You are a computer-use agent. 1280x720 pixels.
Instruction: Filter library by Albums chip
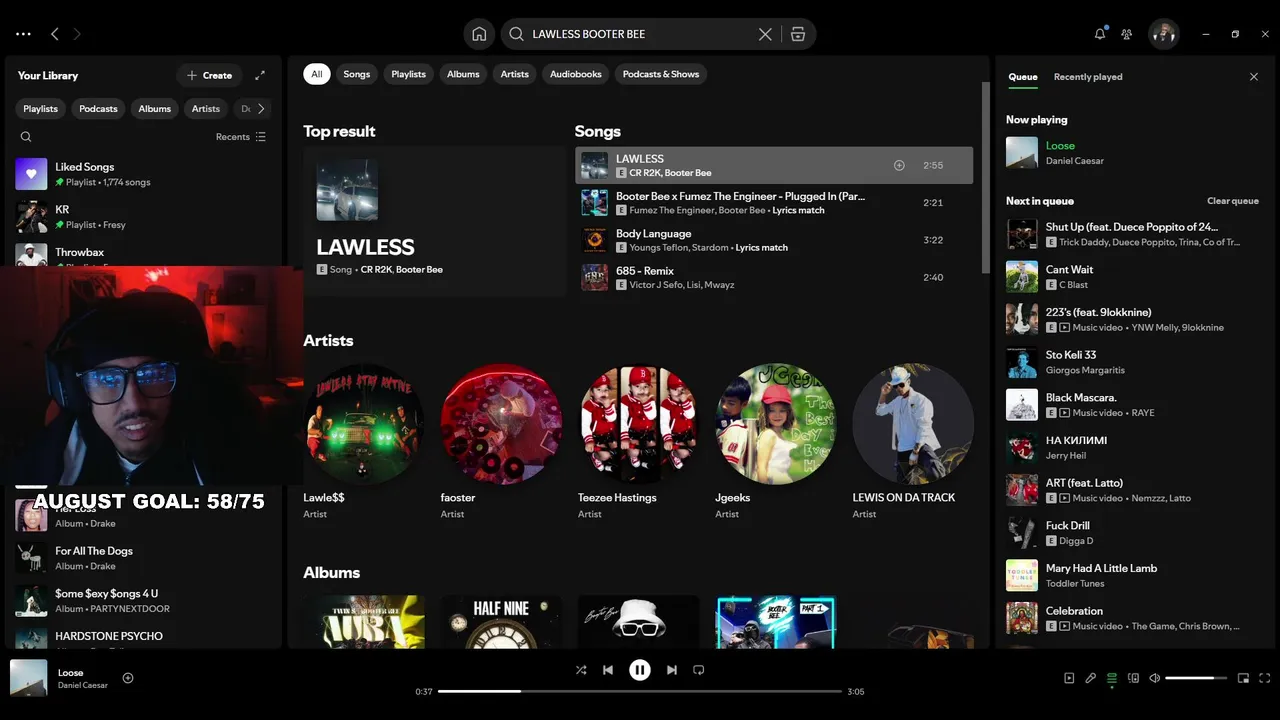coord(155,109)
